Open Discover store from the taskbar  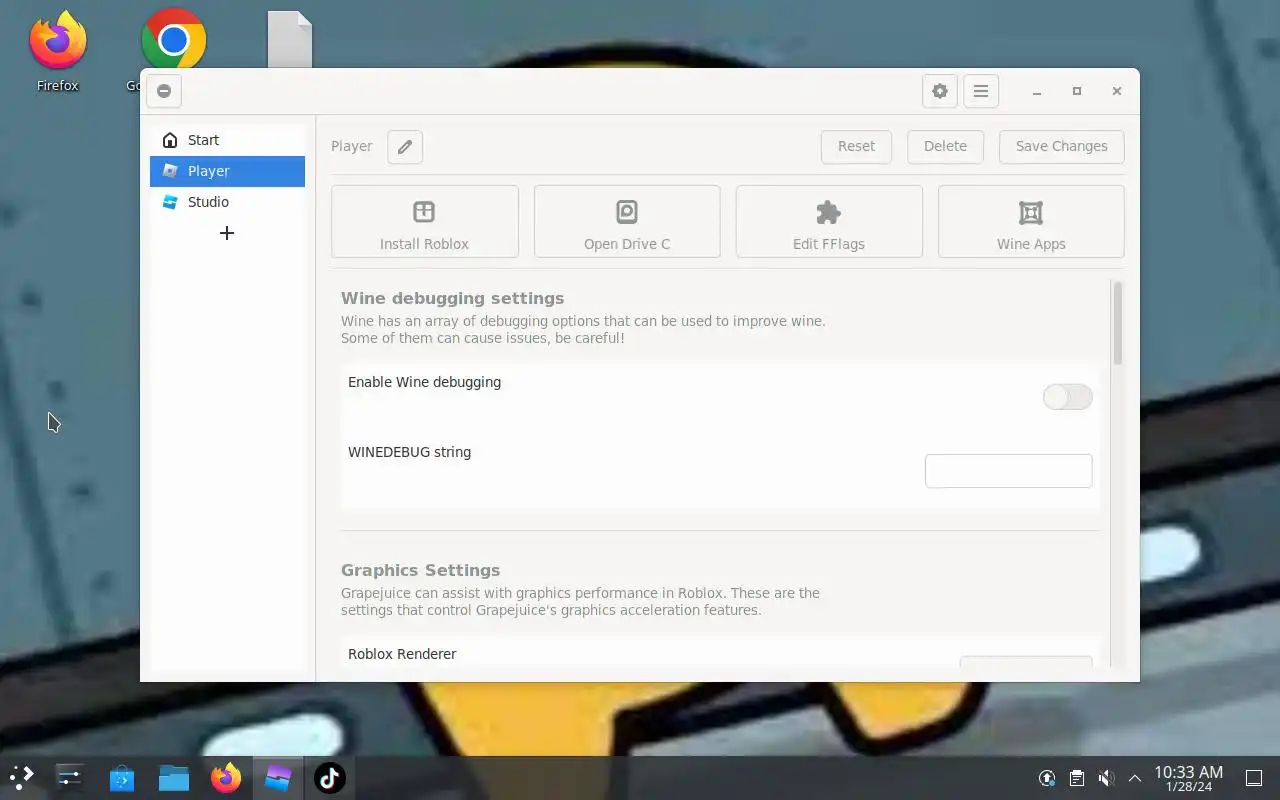coord(122,778)
